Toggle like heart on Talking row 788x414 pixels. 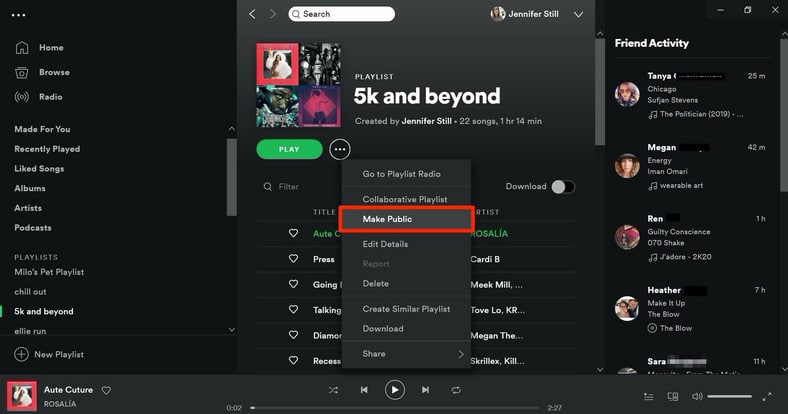point(293,309)
